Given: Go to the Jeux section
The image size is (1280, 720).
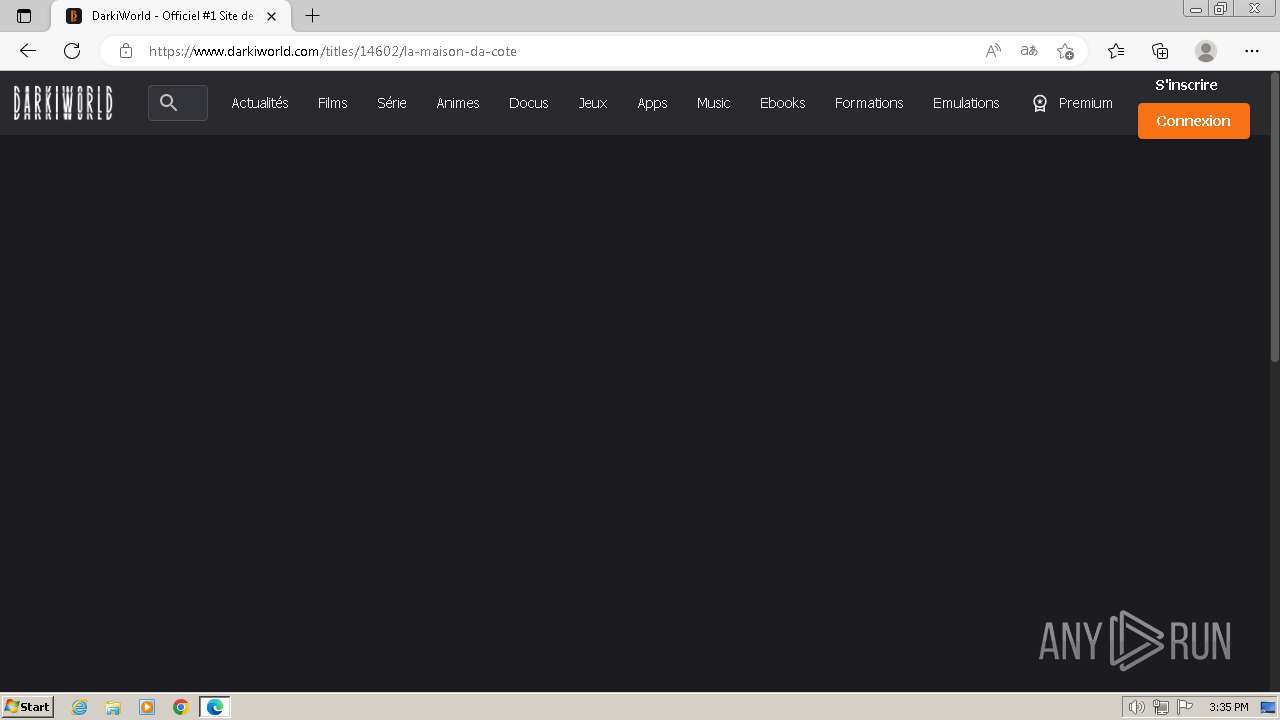Looking at the screenshot, I should pyautogui.click(x=593, y=103).
